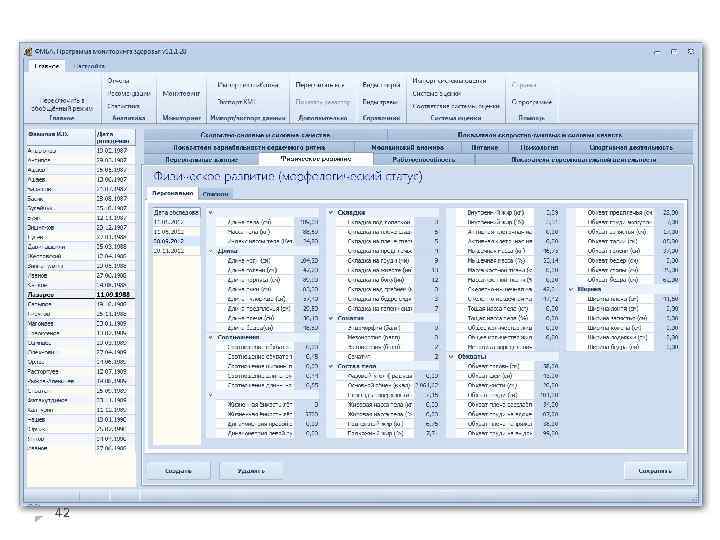Select examination date 11.05.2012
Image resolution: width=720 pixels, height=540 pixels.
(176, 231)
